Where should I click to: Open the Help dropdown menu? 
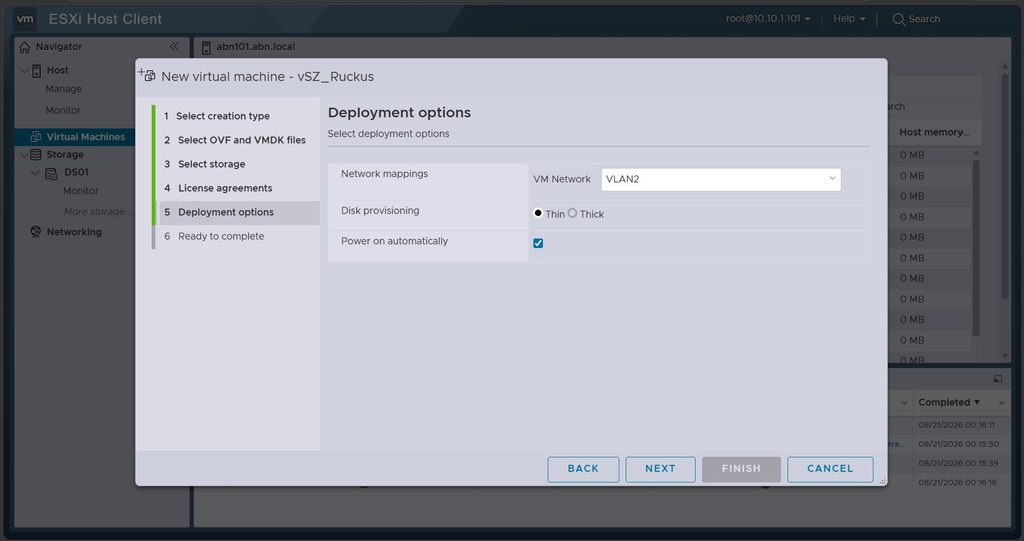[x=849, y=18]
